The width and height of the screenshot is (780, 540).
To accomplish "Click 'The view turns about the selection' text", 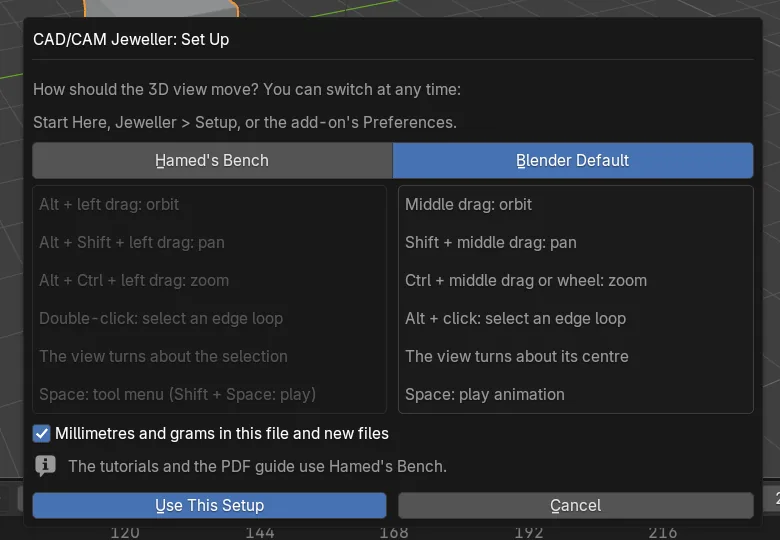I will (x=163, y=357).
